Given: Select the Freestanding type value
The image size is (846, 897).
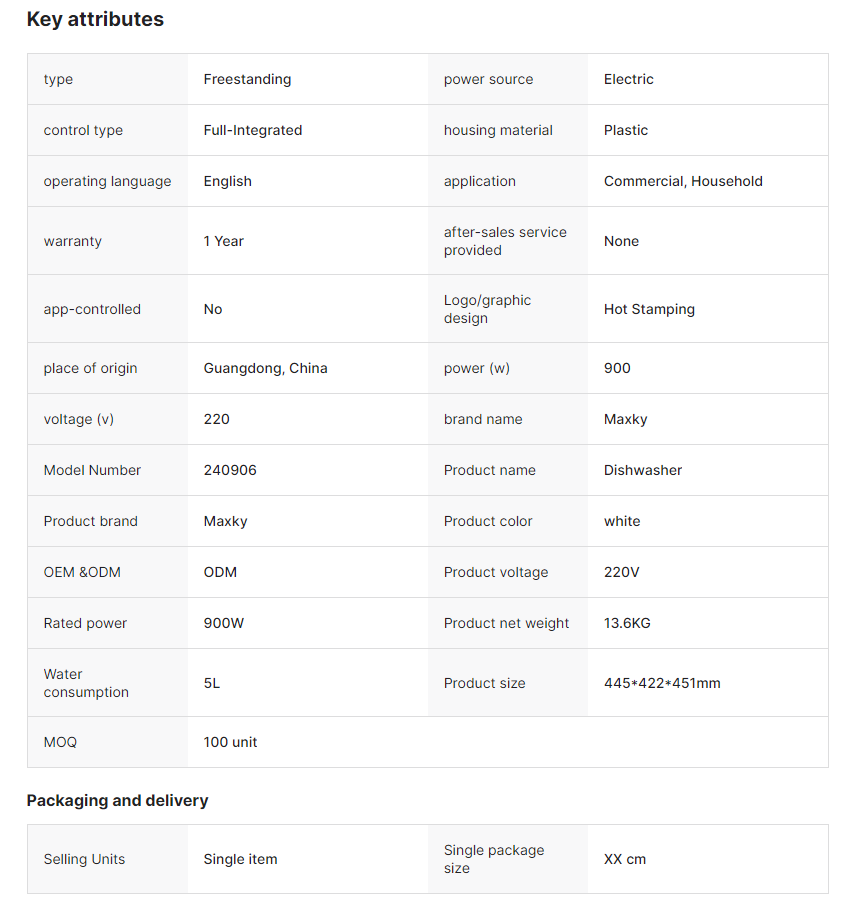Looking at the screenshot, I should (x=247, y=79).
